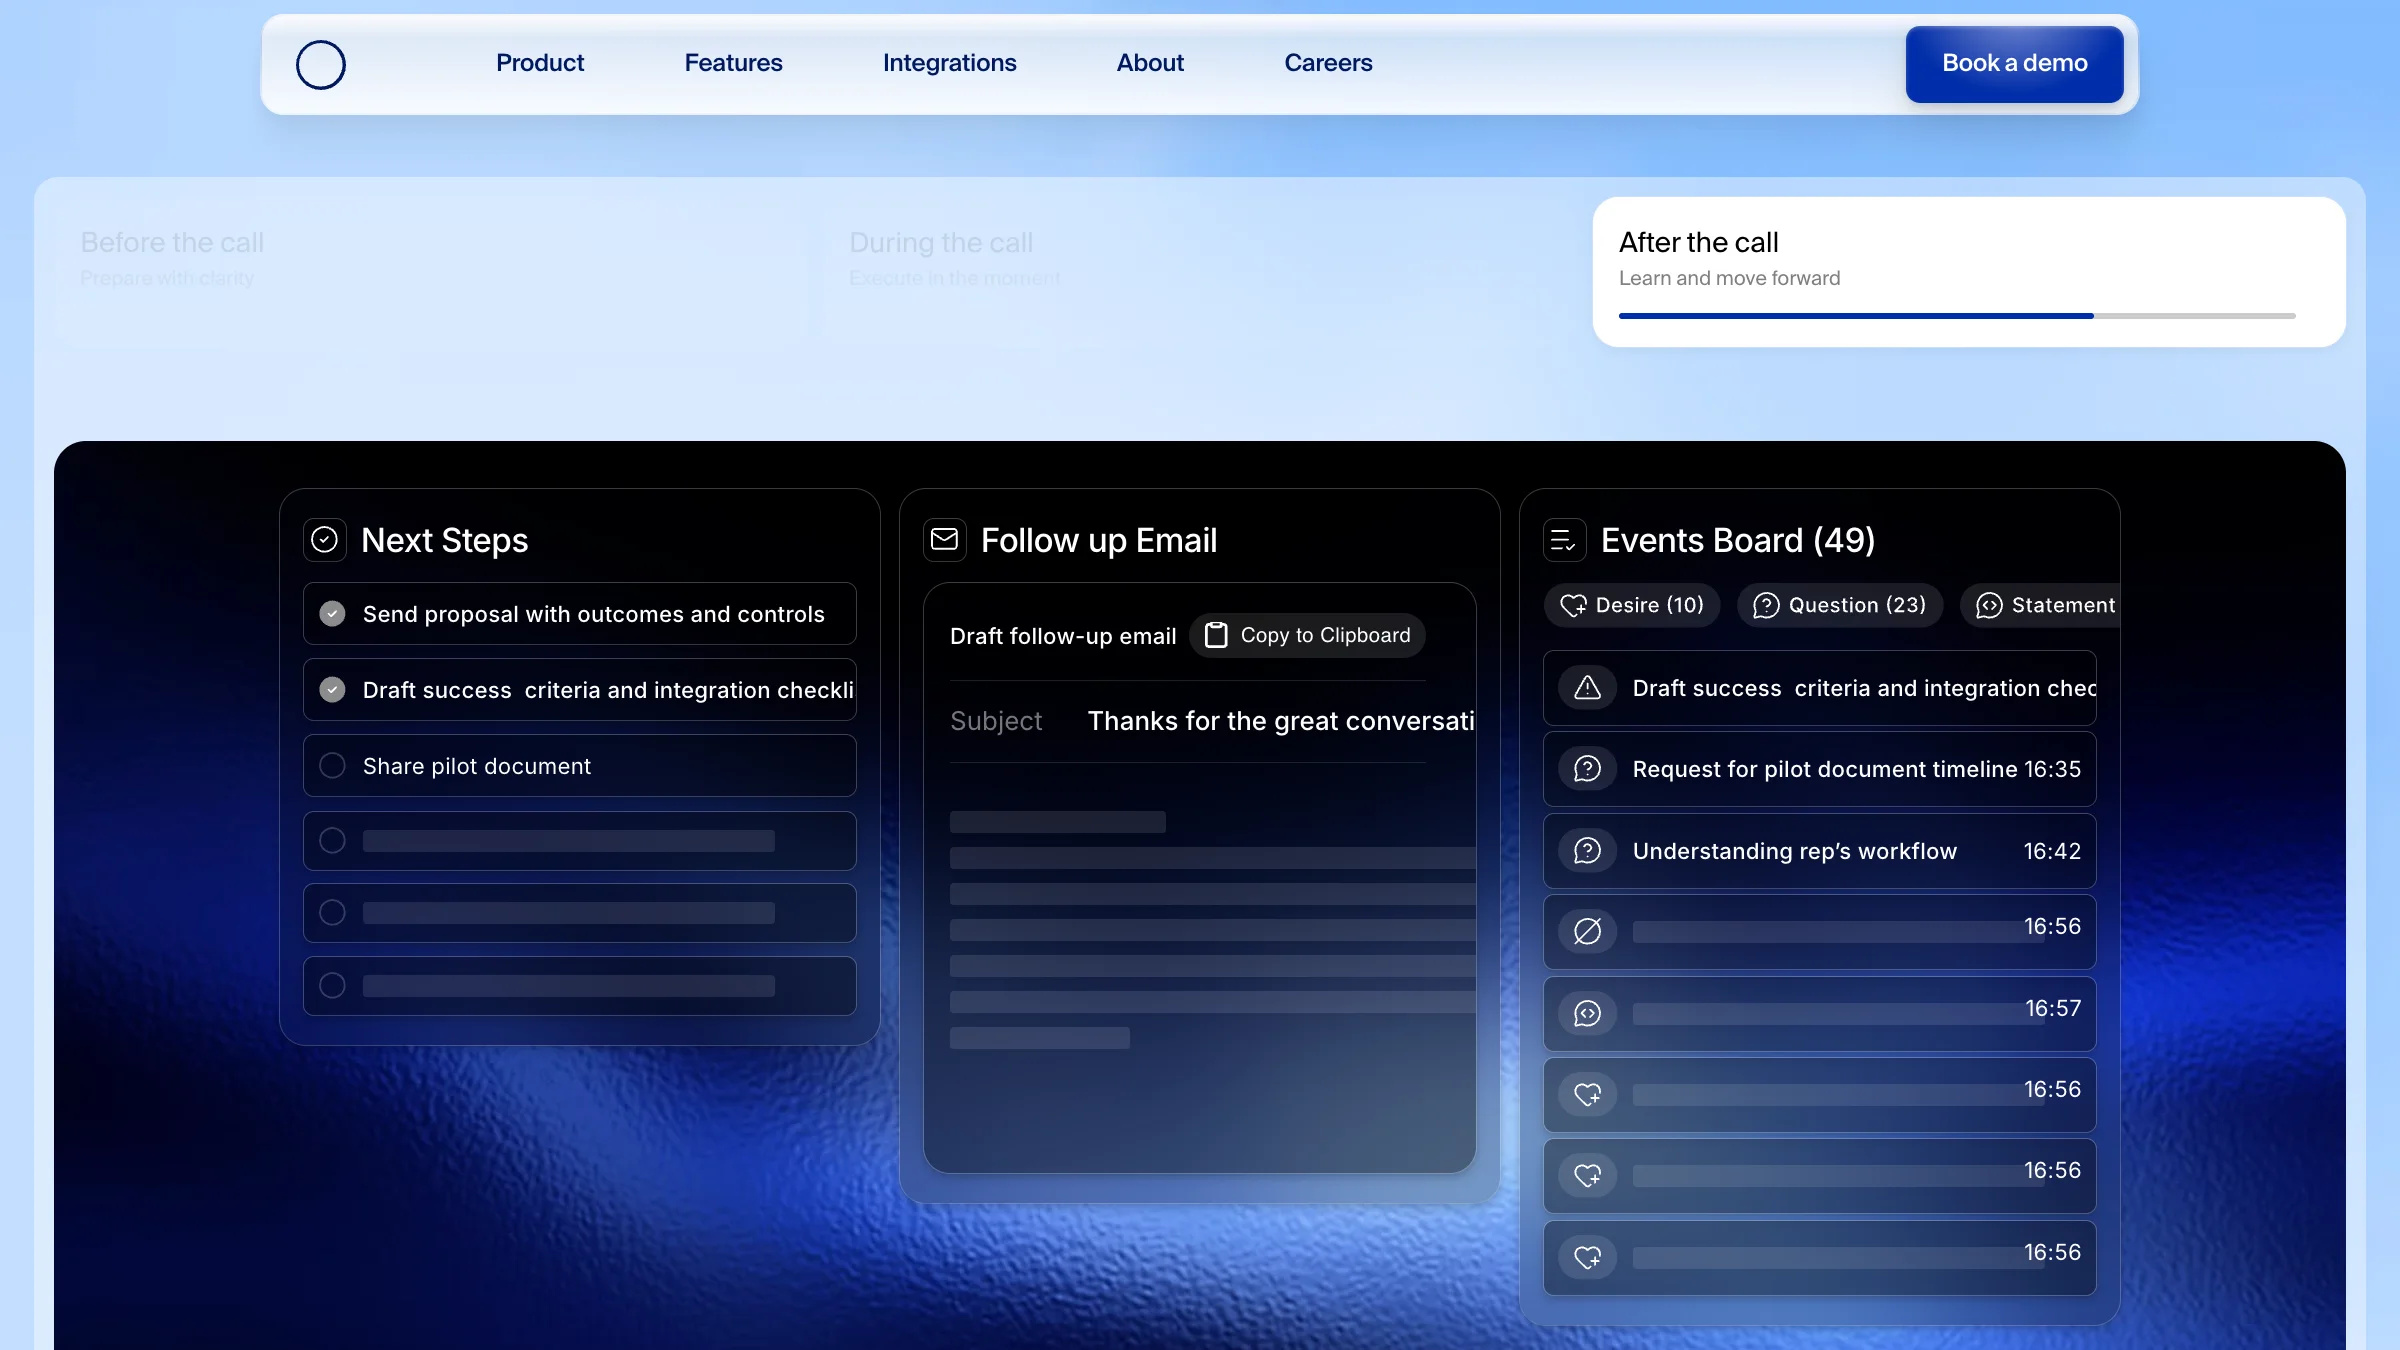Viewport: 2400px width, 1350px height.
Task: Open the Integrations menu item
Action: click(949, 63)
